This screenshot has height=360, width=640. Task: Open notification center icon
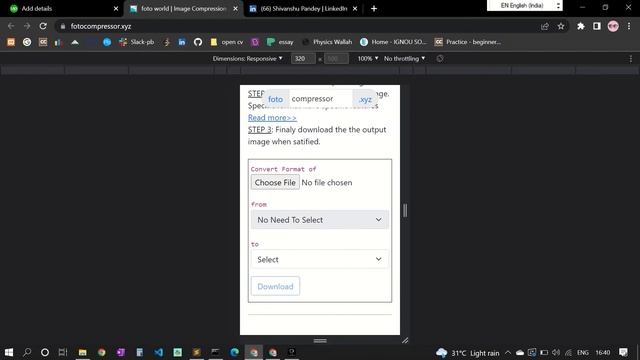(623, 352)
